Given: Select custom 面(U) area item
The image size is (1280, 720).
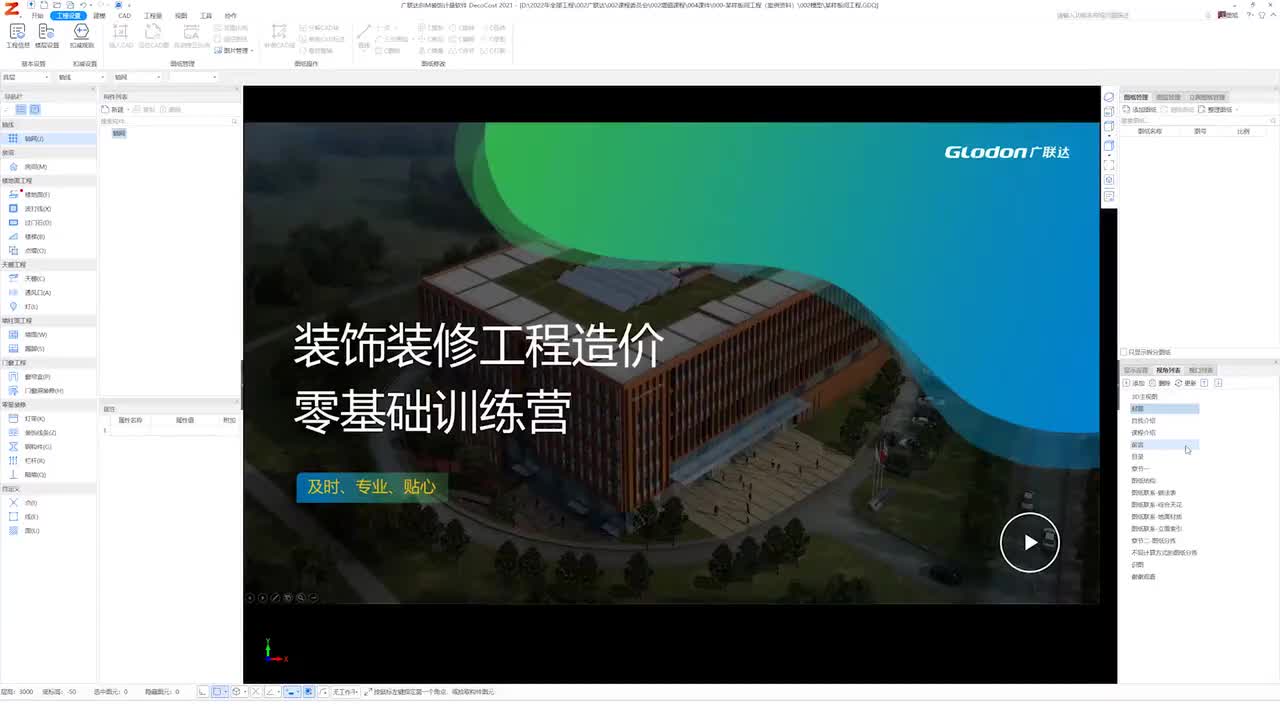Looking at the screenshot, I should click(48, 531).
